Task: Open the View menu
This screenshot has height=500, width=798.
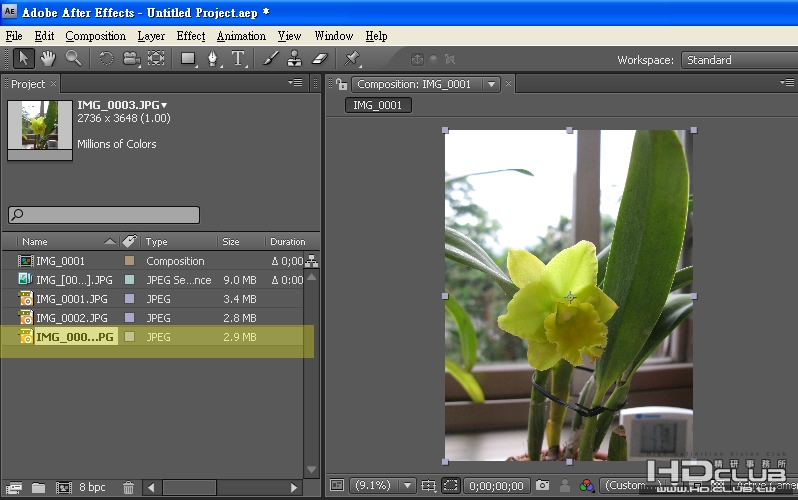Action: point(289,36)
